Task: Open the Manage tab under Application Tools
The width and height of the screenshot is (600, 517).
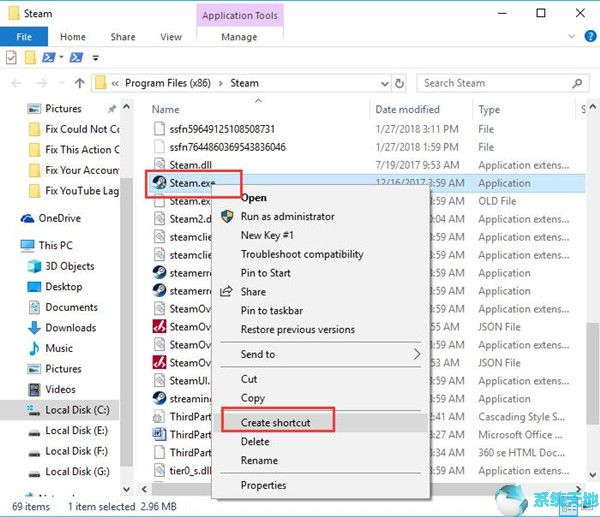Action: 239,37
